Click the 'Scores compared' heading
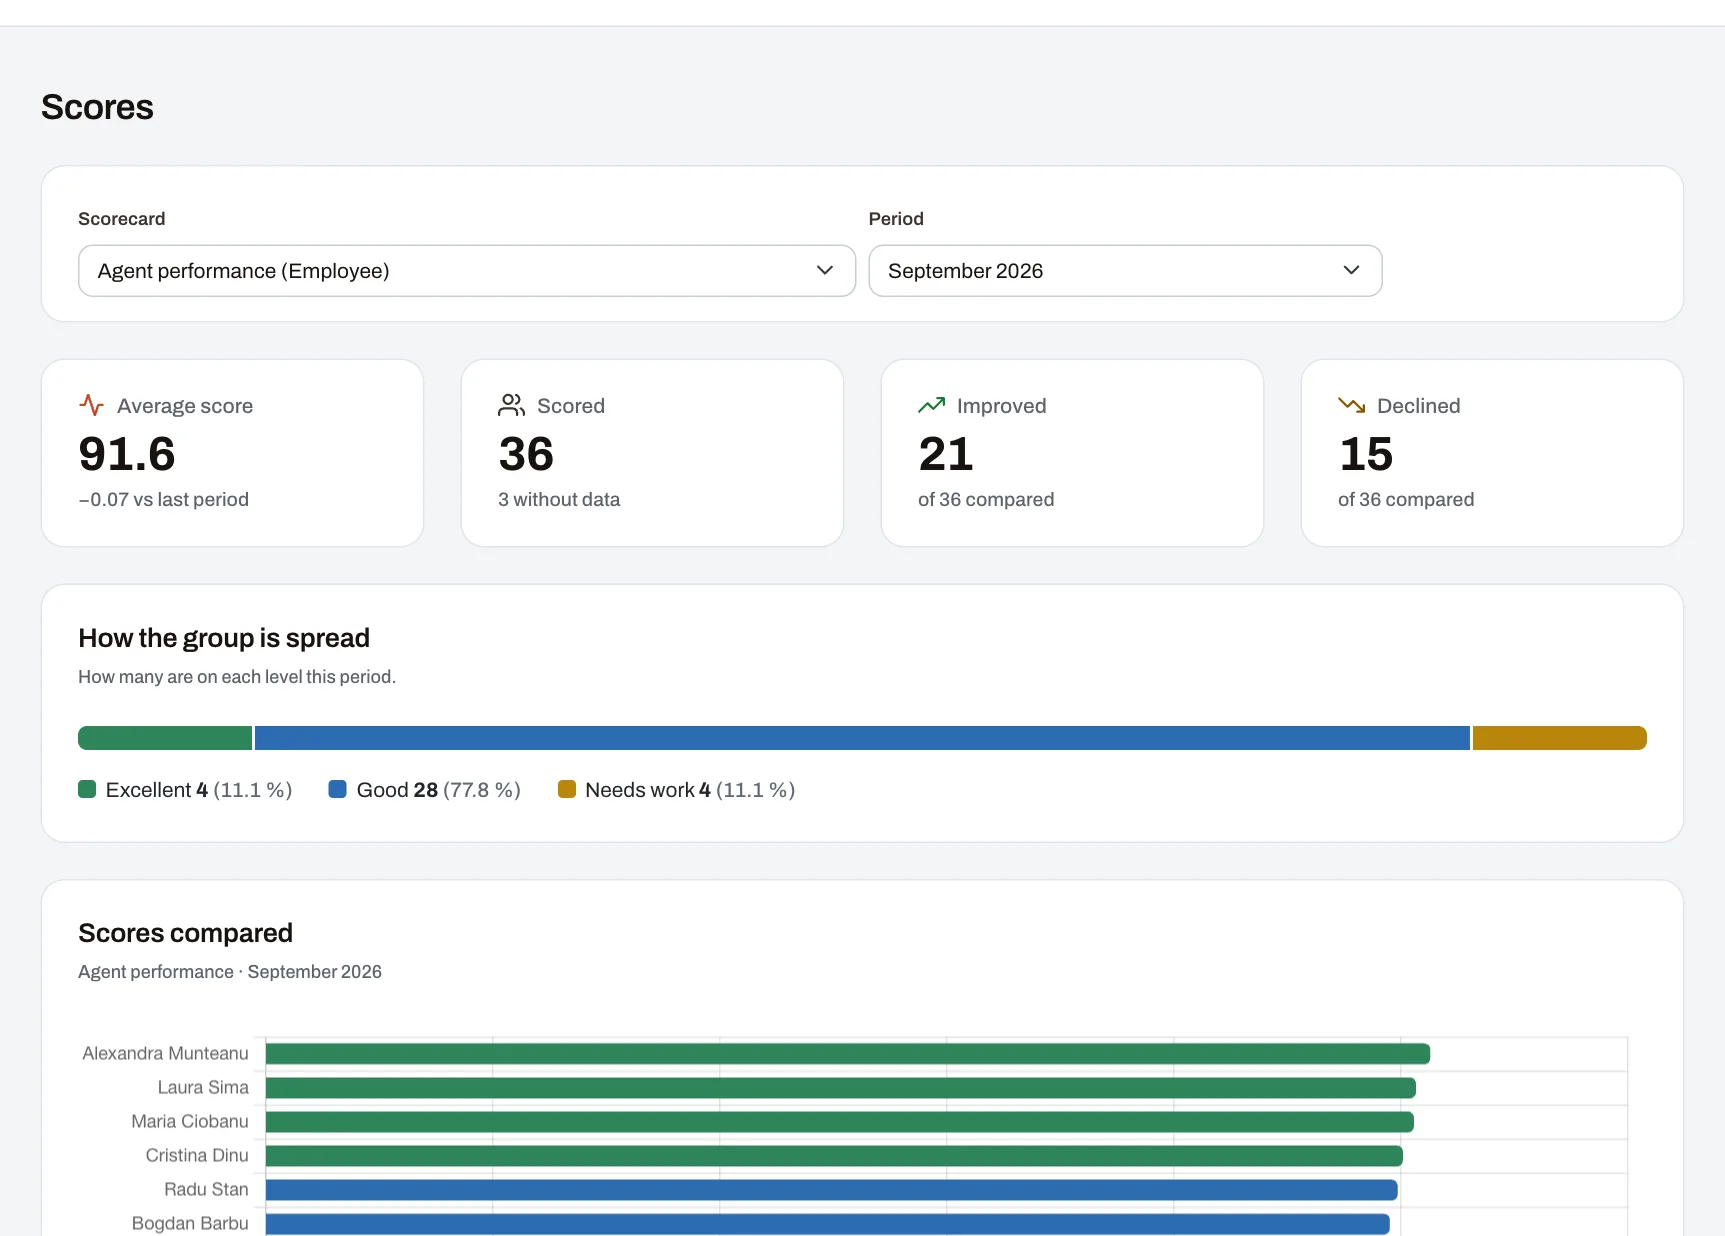This screenshot has width=1725, height=1236. click(186, 933)
